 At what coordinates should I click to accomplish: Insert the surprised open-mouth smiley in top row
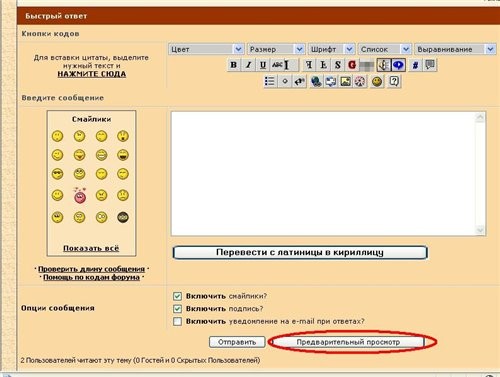click(x=123, y=136)
